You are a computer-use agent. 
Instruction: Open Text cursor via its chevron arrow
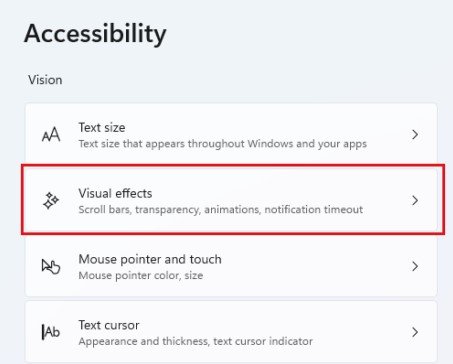[415, 332]
